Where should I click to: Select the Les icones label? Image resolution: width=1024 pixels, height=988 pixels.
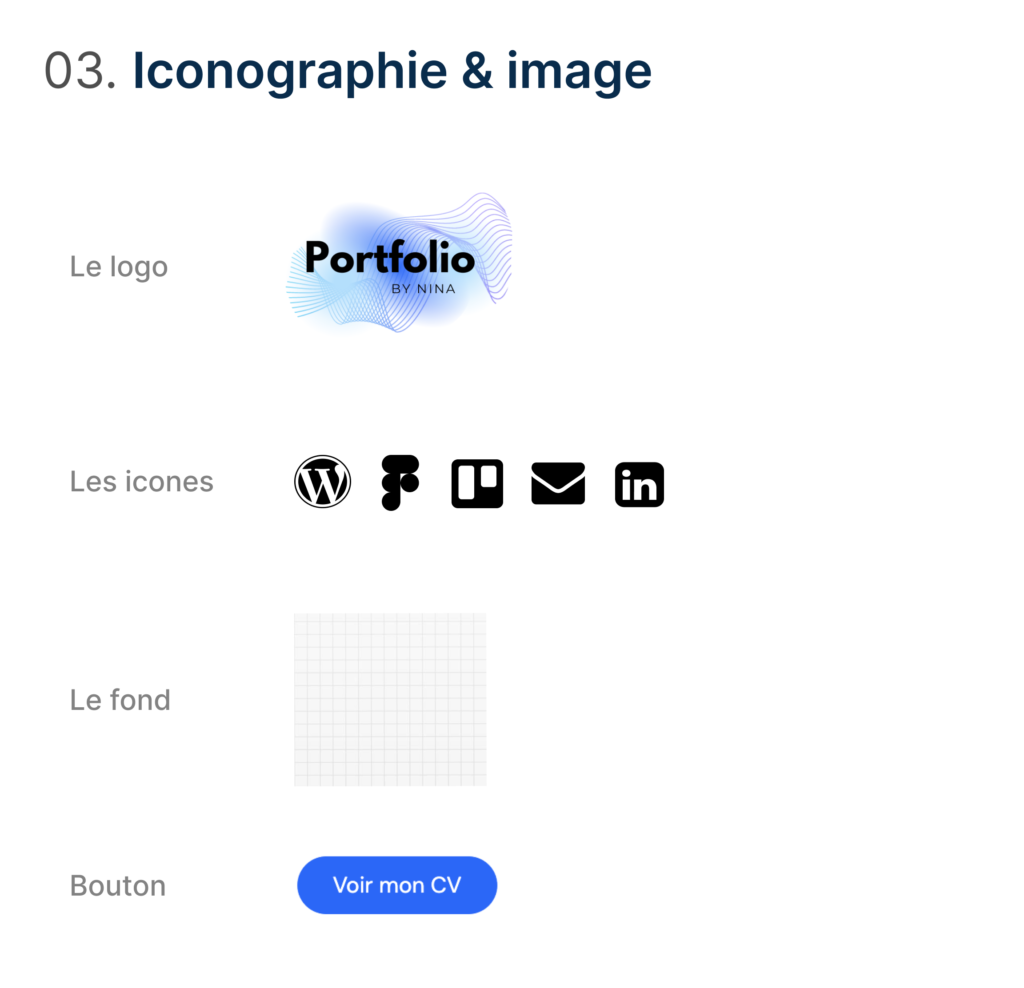click(142, 482)
